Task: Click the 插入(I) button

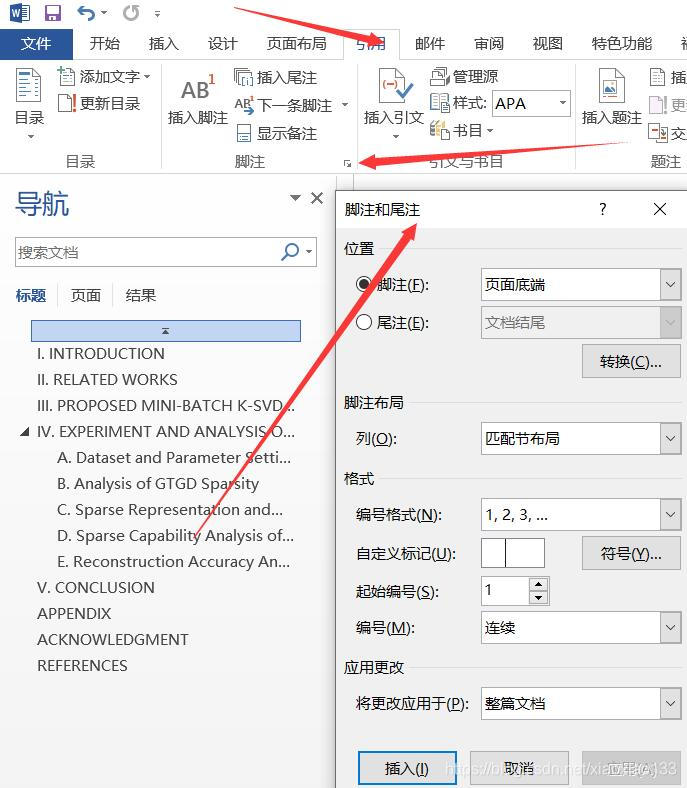Action: pyautogui.click(x=407, y=768)
